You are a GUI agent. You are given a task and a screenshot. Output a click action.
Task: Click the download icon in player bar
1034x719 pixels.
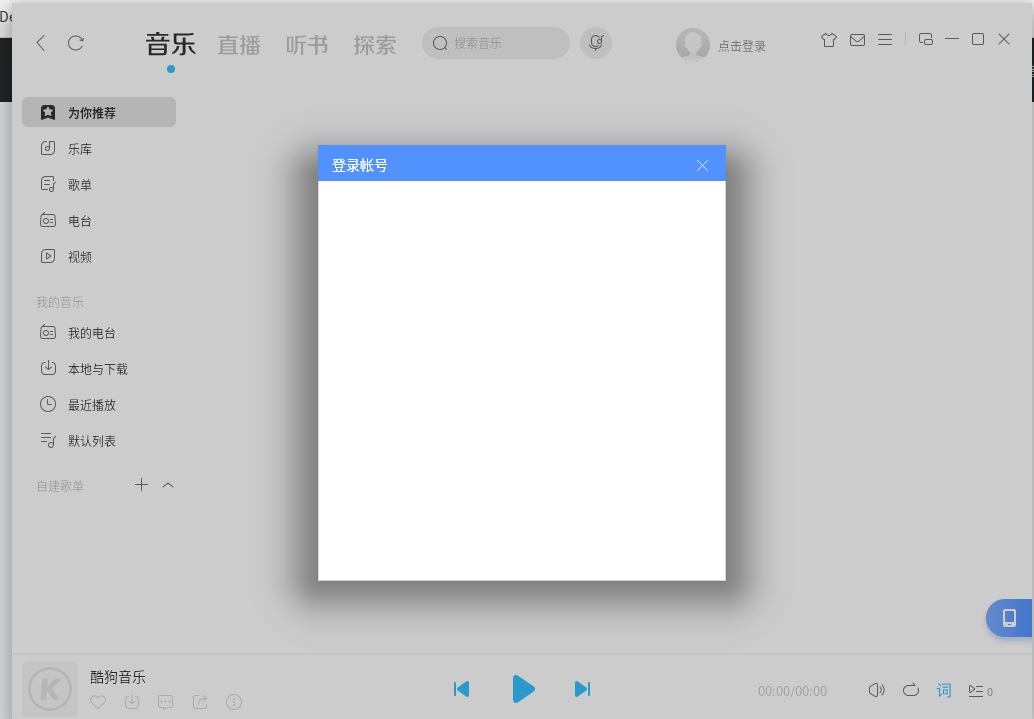tap(132, 702)
